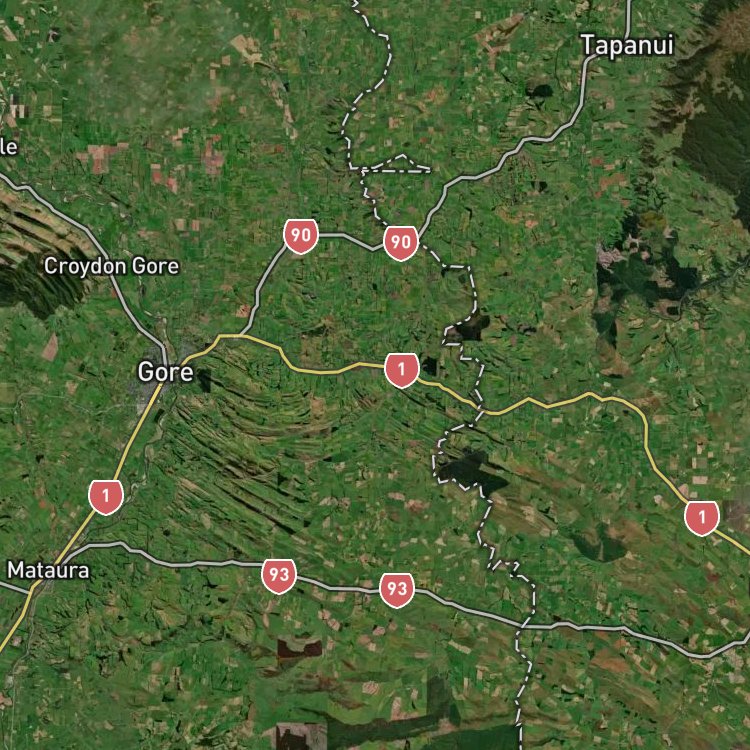Click the Tapanui town label

pos(627,45)
